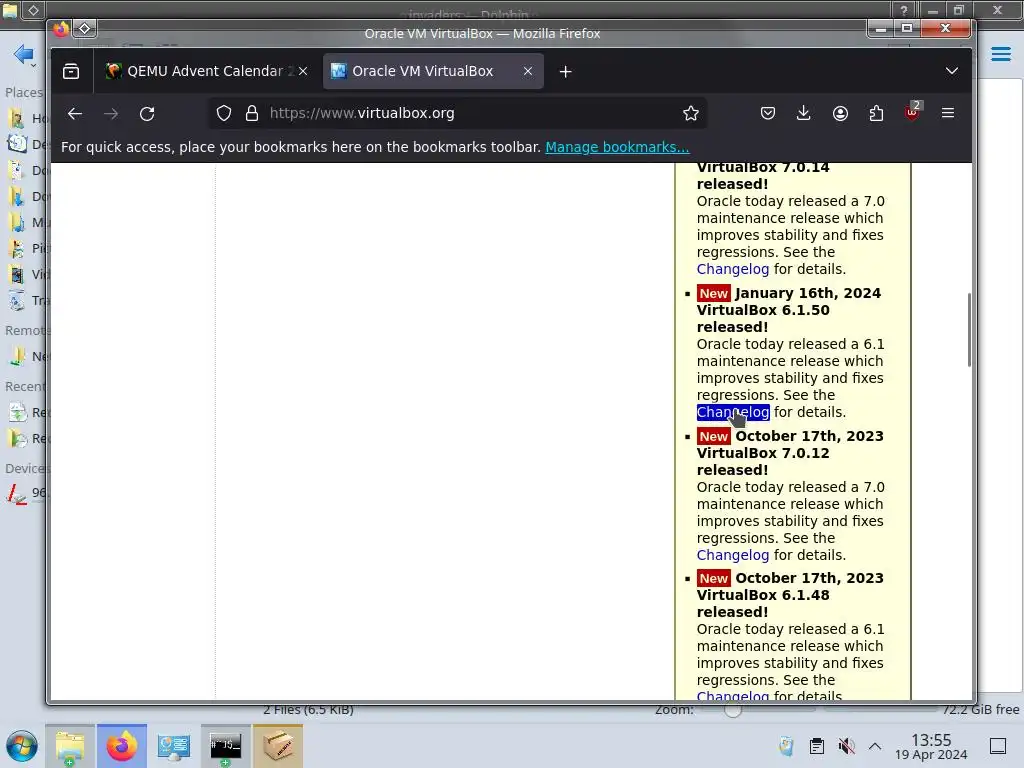Screen dimensions: 1024x768
Task: Select Home folder in Dolphin Places
Action: pyautogui.click(x=26, y=118)
